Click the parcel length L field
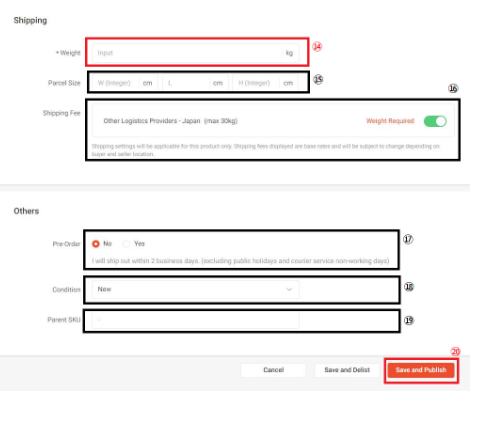498x422 pixels. (195, 83)
